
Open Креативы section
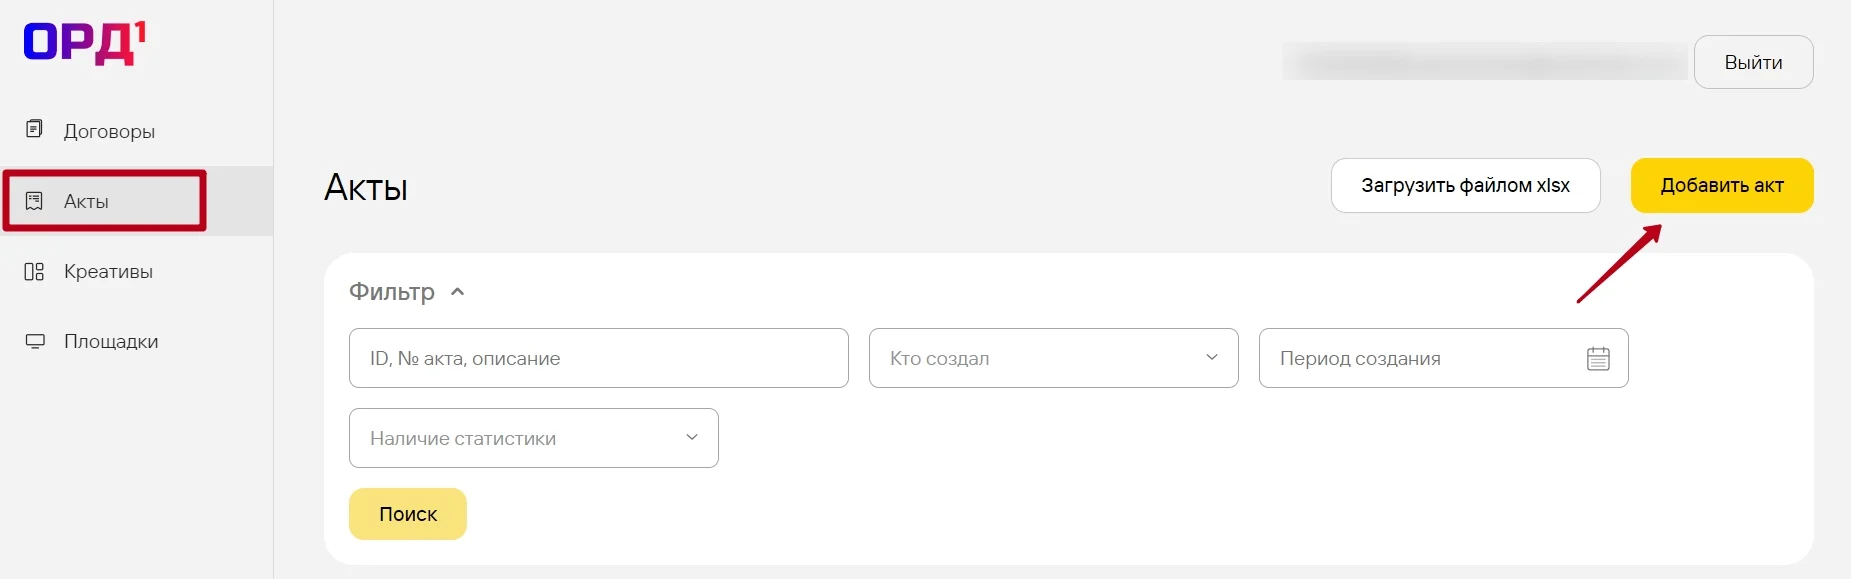(108, 271)
